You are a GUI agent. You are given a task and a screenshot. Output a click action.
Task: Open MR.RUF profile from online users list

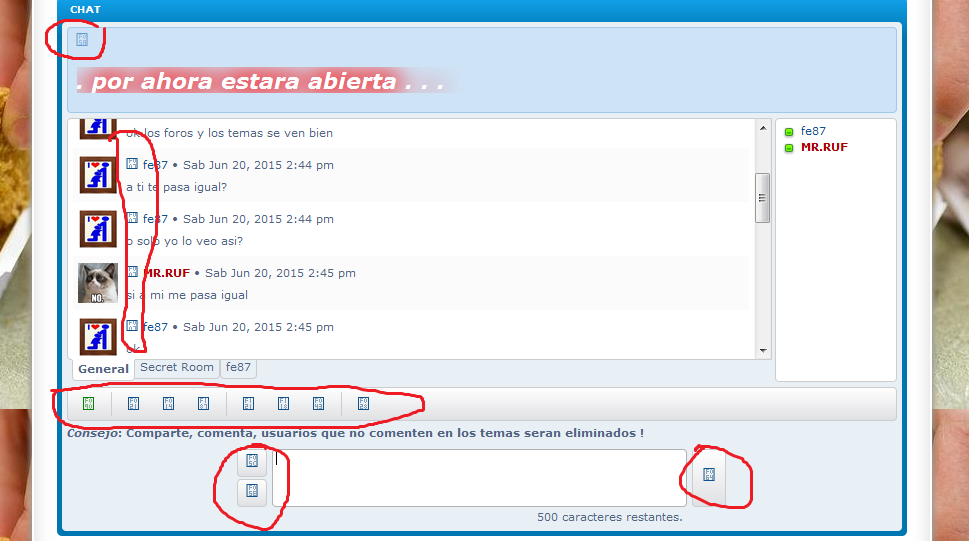click(x=824, y=147)
